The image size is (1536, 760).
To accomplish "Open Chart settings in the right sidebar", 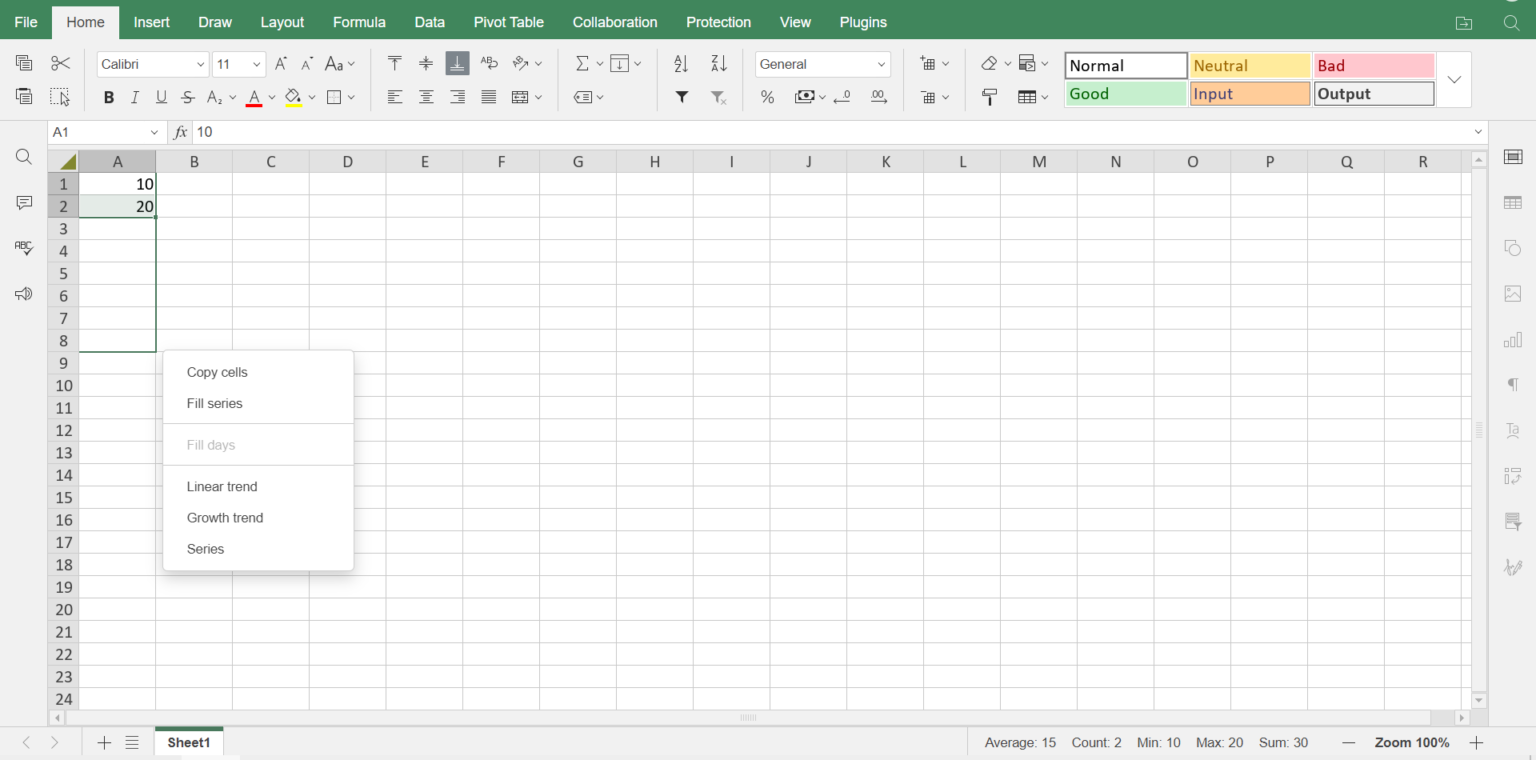I will (x=1512, y=339).
